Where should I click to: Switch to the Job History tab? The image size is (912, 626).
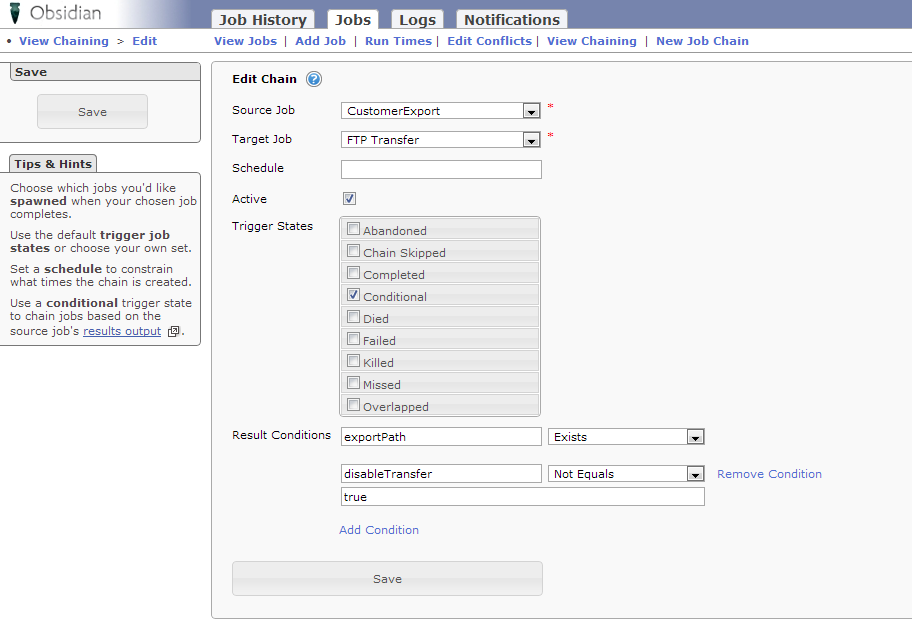coord(263,20)
